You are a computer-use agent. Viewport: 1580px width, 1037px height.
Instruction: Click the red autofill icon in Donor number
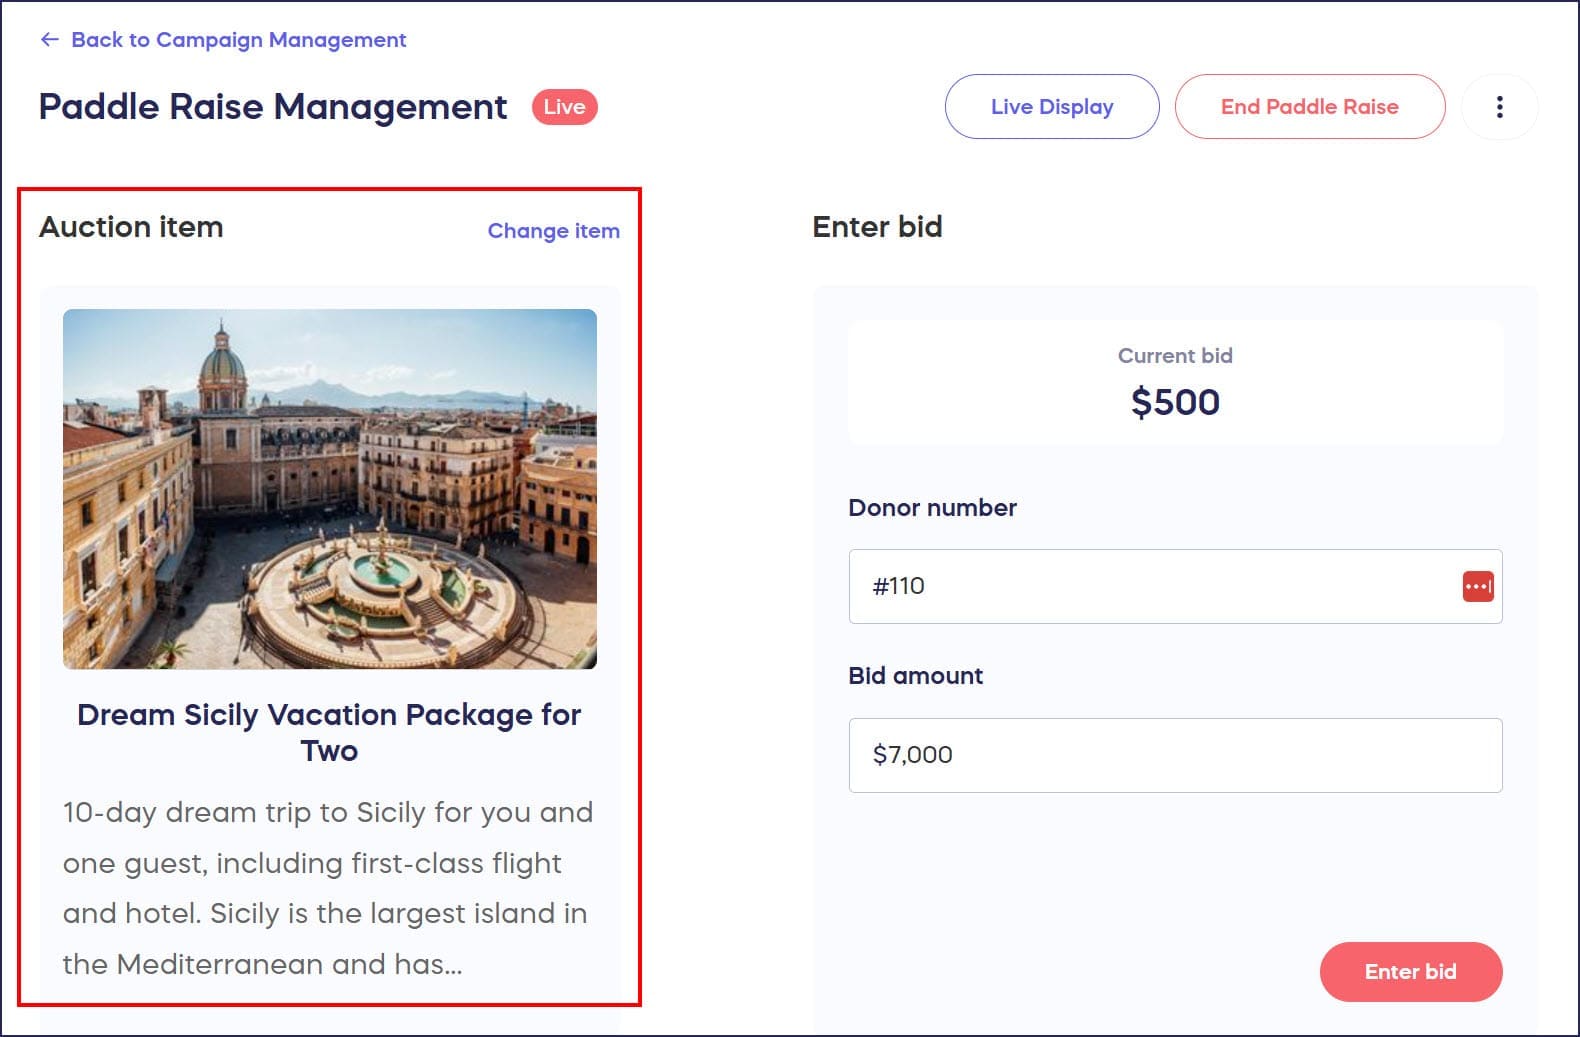[x=1477, y=586]
